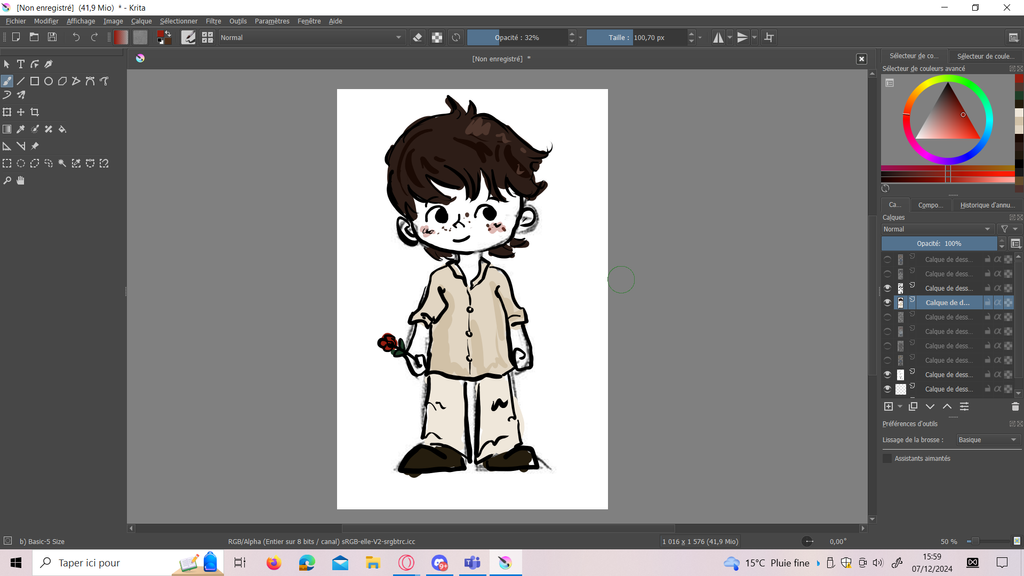Open the layer blending mode dropdown
1024x576 pixels.
click(x=938, y=229)
